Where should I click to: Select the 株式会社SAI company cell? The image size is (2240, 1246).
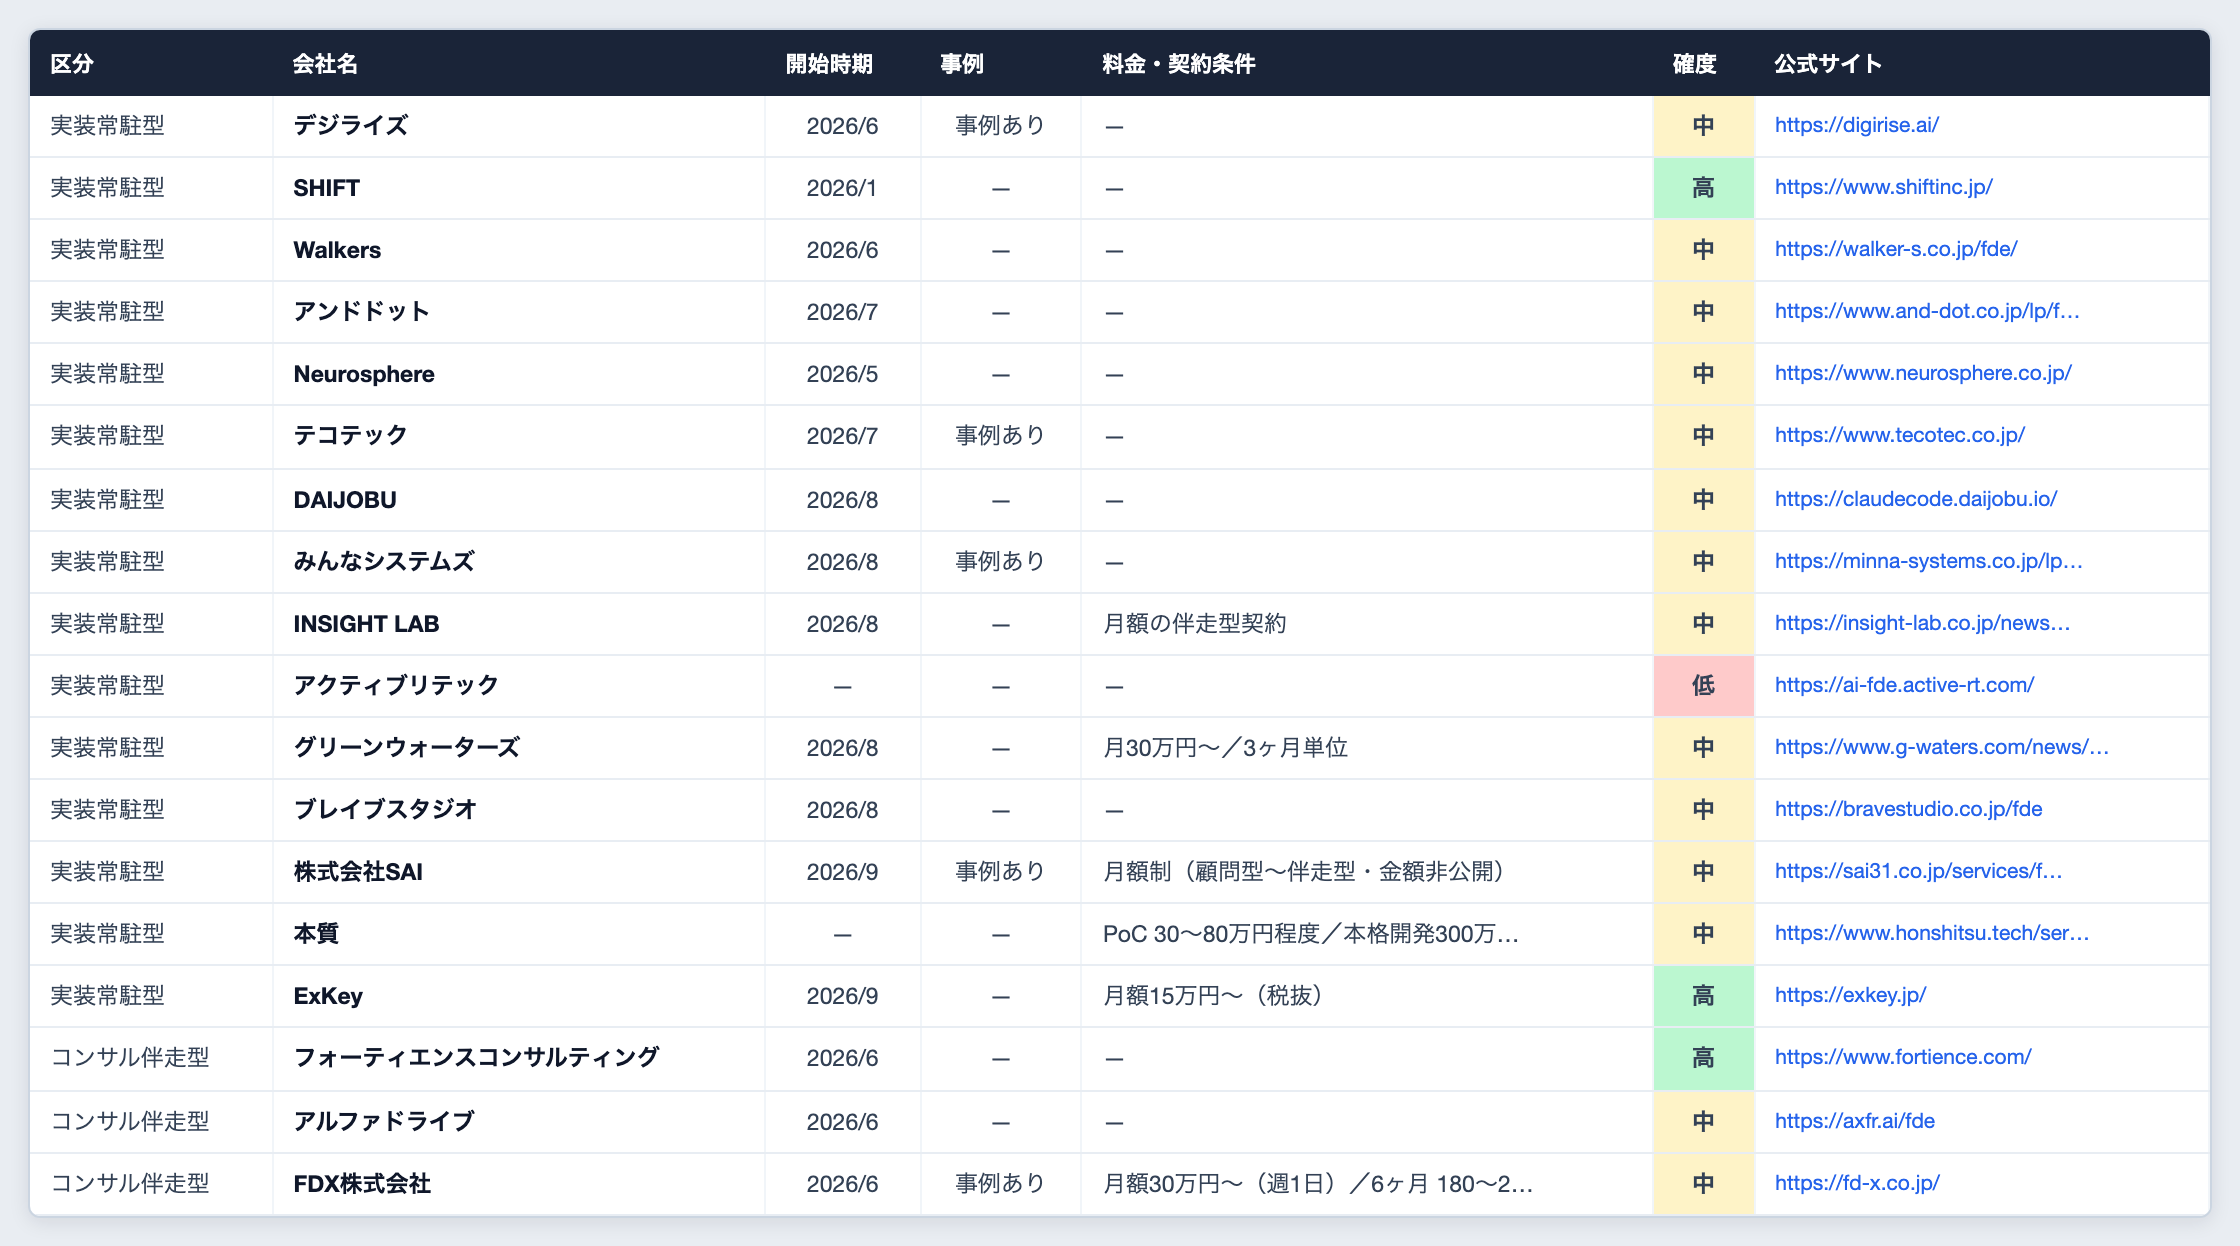pos(519,872)
